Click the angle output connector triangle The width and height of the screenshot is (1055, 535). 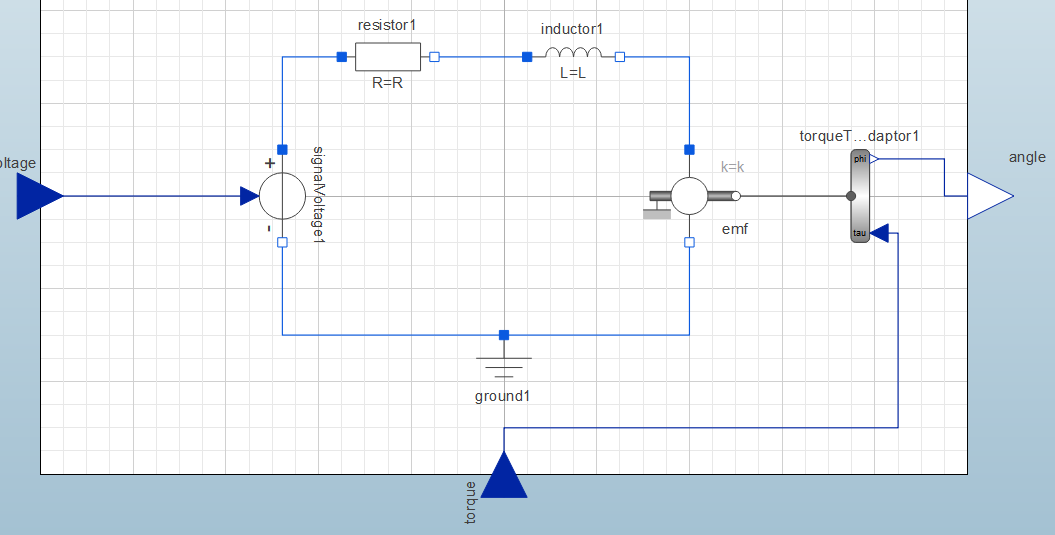coord(990,196)
